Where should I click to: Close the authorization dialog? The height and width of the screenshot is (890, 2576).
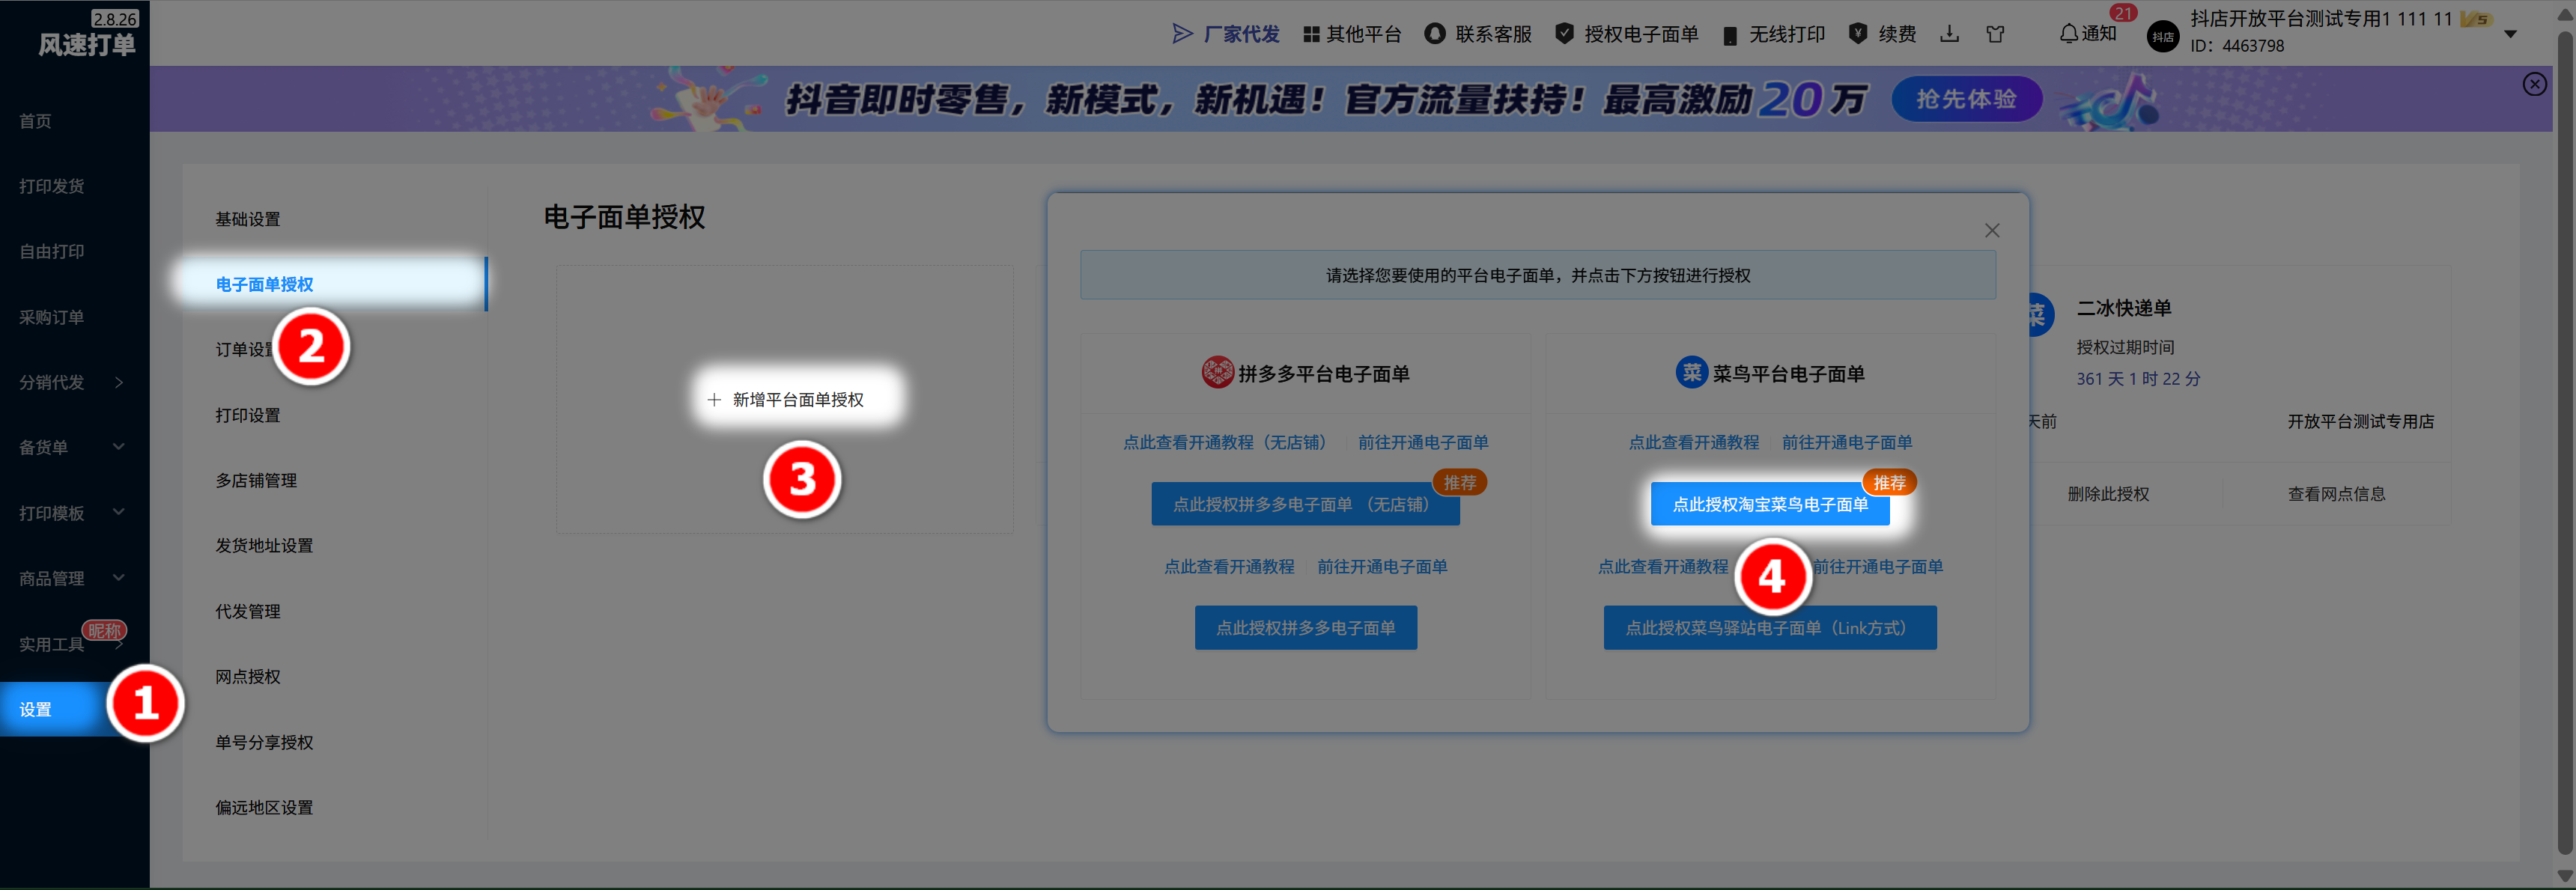(x=1991, y=230)
